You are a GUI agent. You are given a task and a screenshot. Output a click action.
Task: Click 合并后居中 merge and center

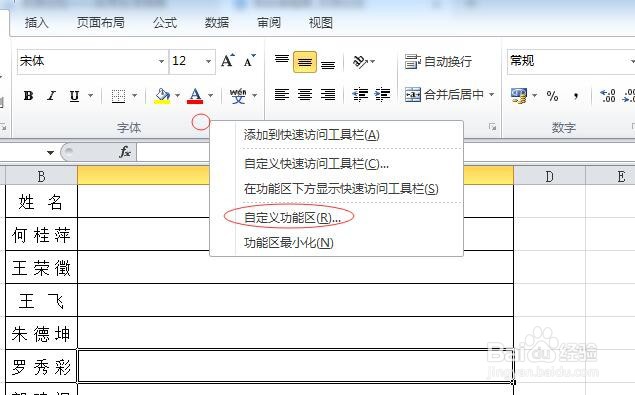[445, 95]
